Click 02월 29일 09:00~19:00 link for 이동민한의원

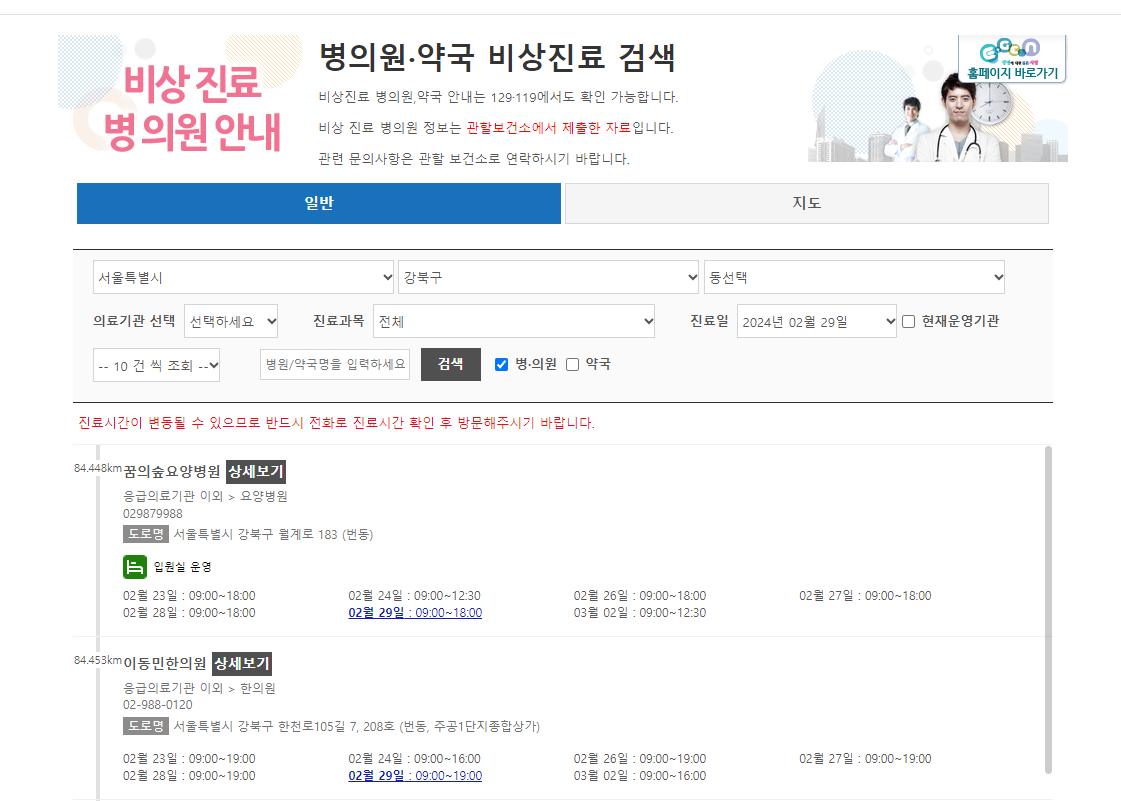[x=415, y=776]
